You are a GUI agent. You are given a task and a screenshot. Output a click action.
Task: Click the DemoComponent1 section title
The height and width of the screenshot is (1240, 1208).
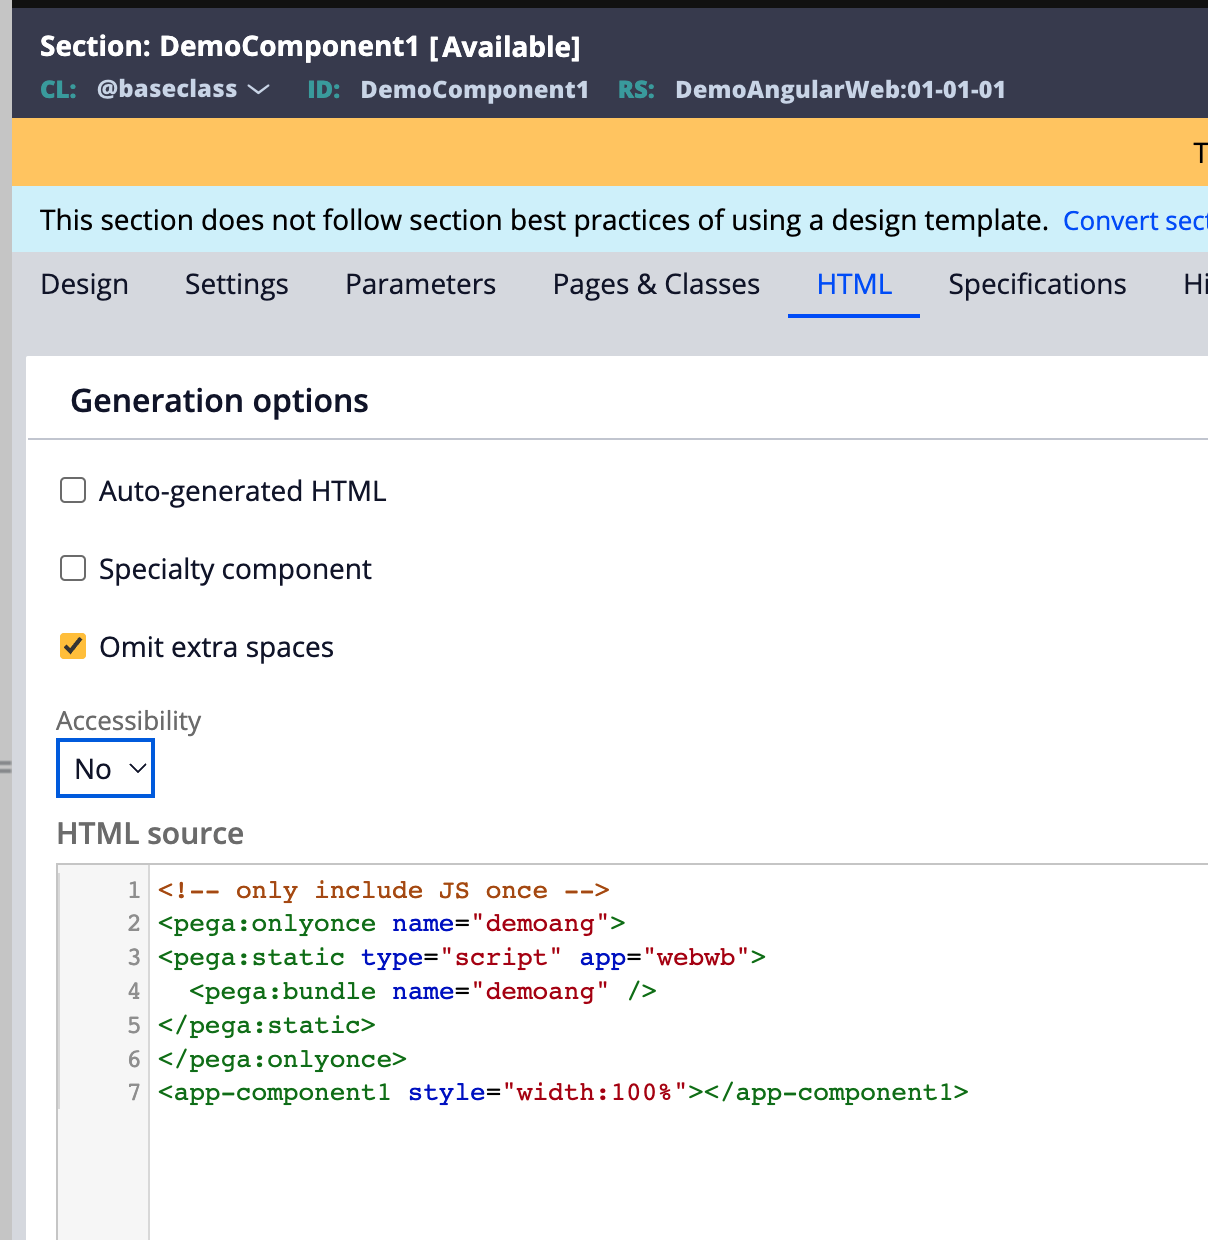310,46
